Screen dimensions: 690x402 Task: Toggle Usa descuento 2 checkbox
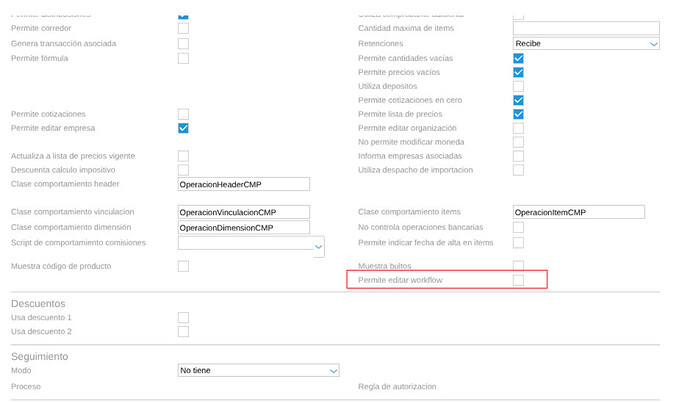click(x=183, y=331)
